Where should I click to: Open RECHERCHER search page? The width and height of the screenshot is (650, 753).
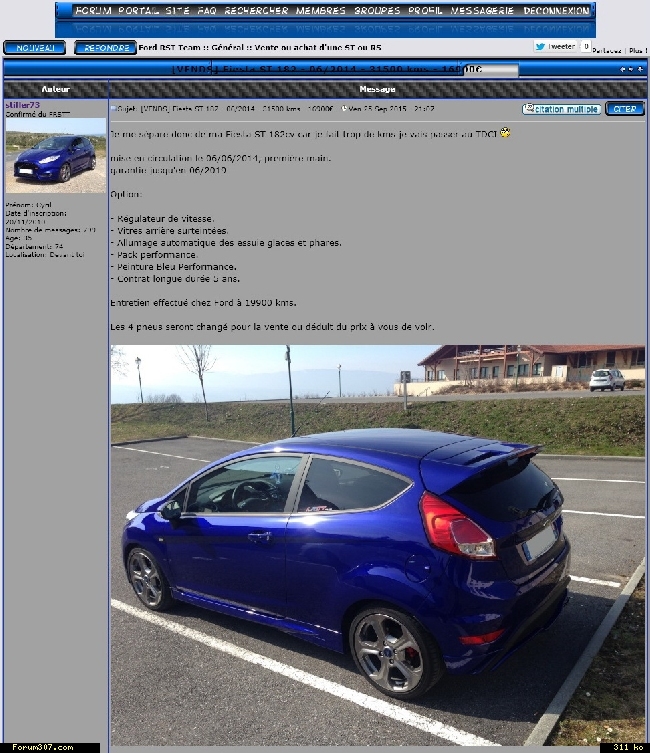click(256, 10)
